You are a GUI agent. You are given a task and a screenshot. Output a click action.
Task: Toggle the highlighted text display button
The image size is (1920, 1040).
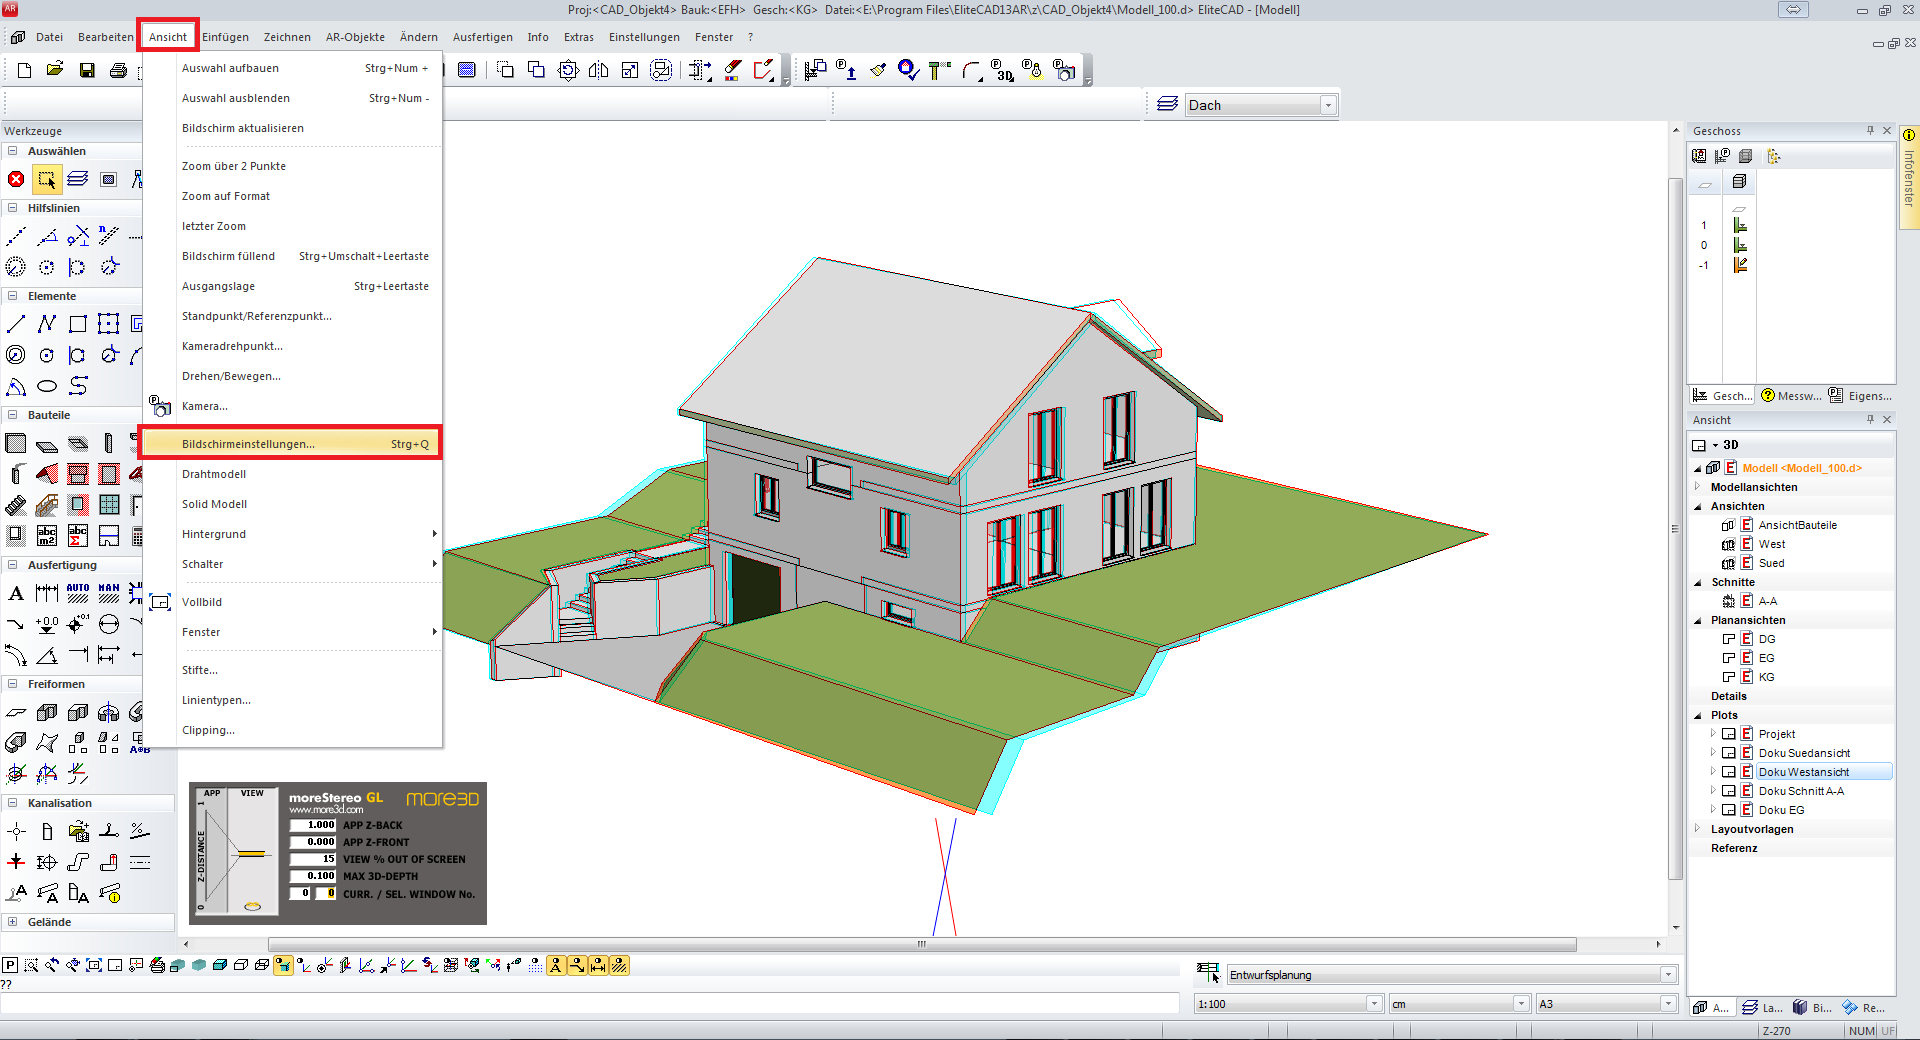pos(556,965)
